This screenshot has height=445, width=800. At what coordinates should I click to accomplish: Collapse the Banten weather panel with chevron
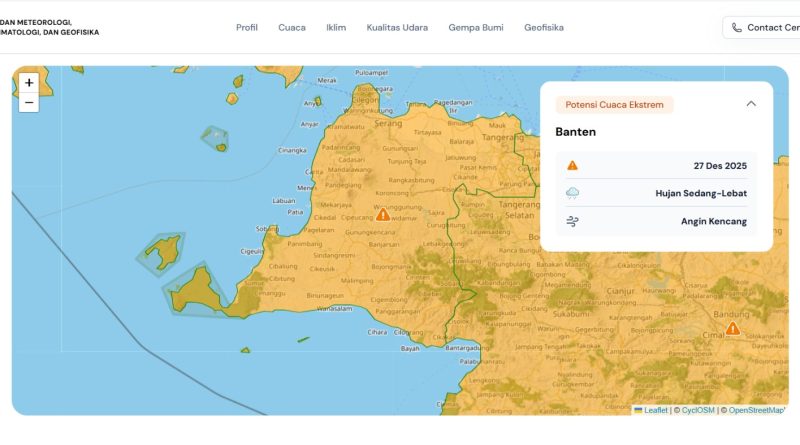(x=751, y=104)
